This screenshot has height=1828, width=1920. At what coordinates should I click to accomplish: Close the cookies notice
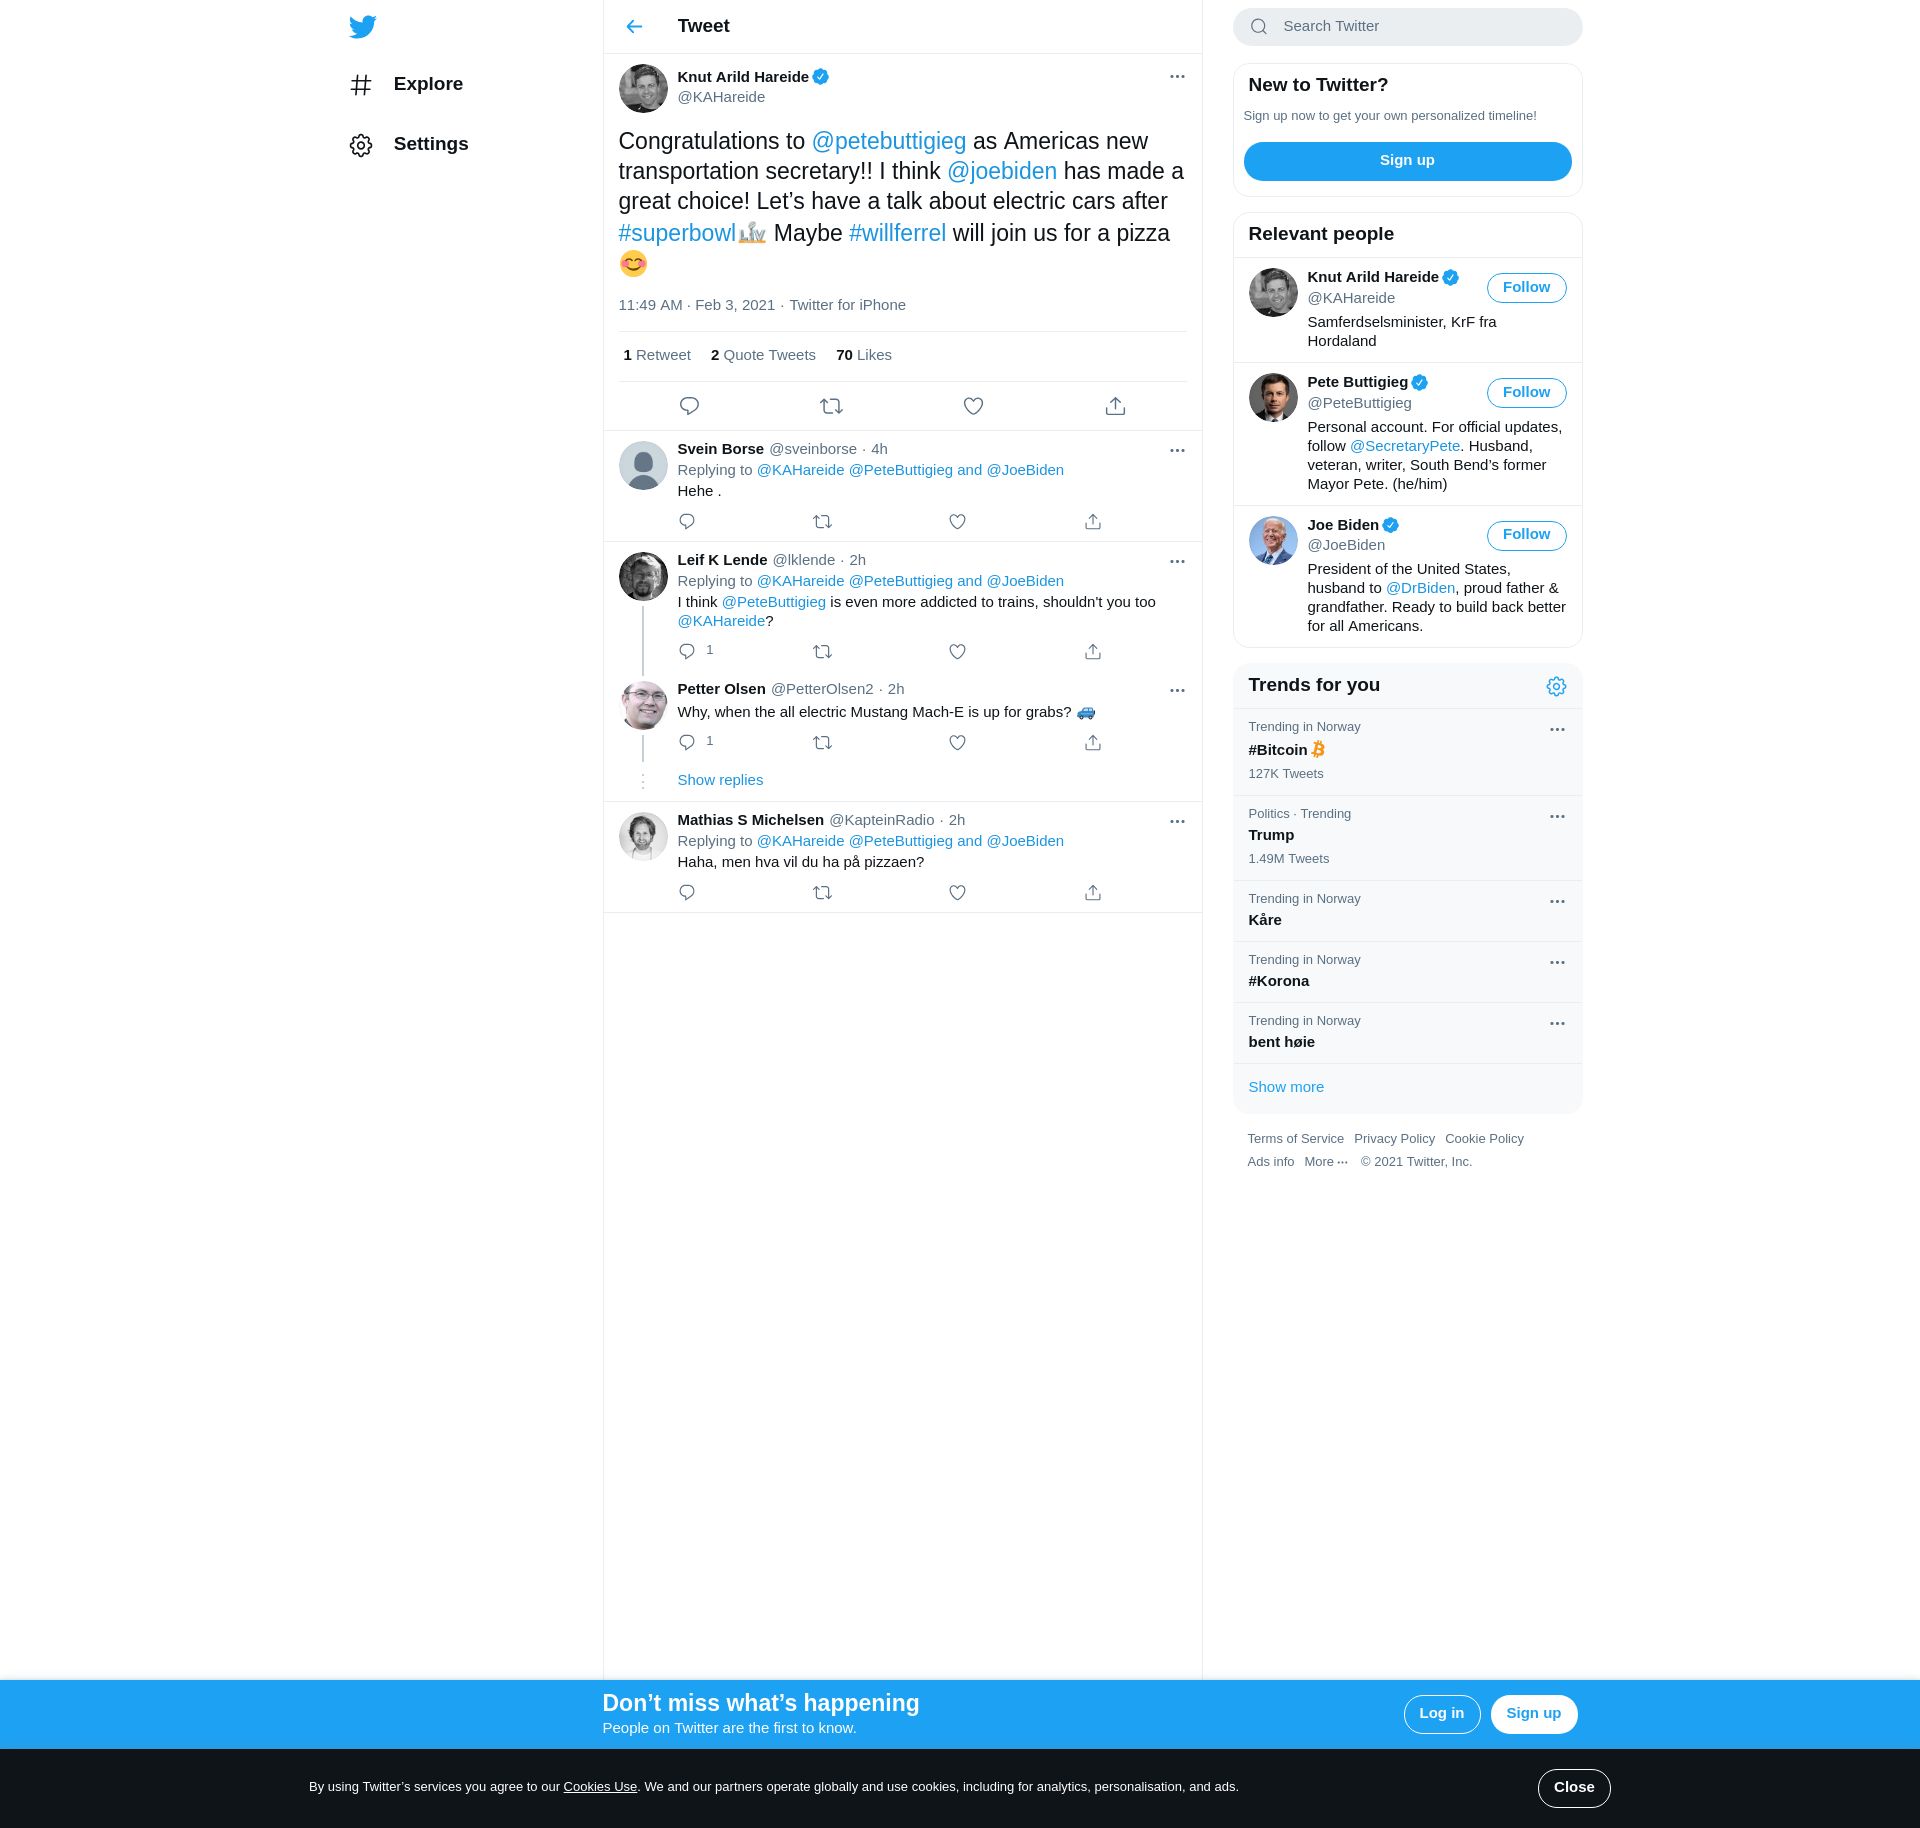pos(1573,1788)
